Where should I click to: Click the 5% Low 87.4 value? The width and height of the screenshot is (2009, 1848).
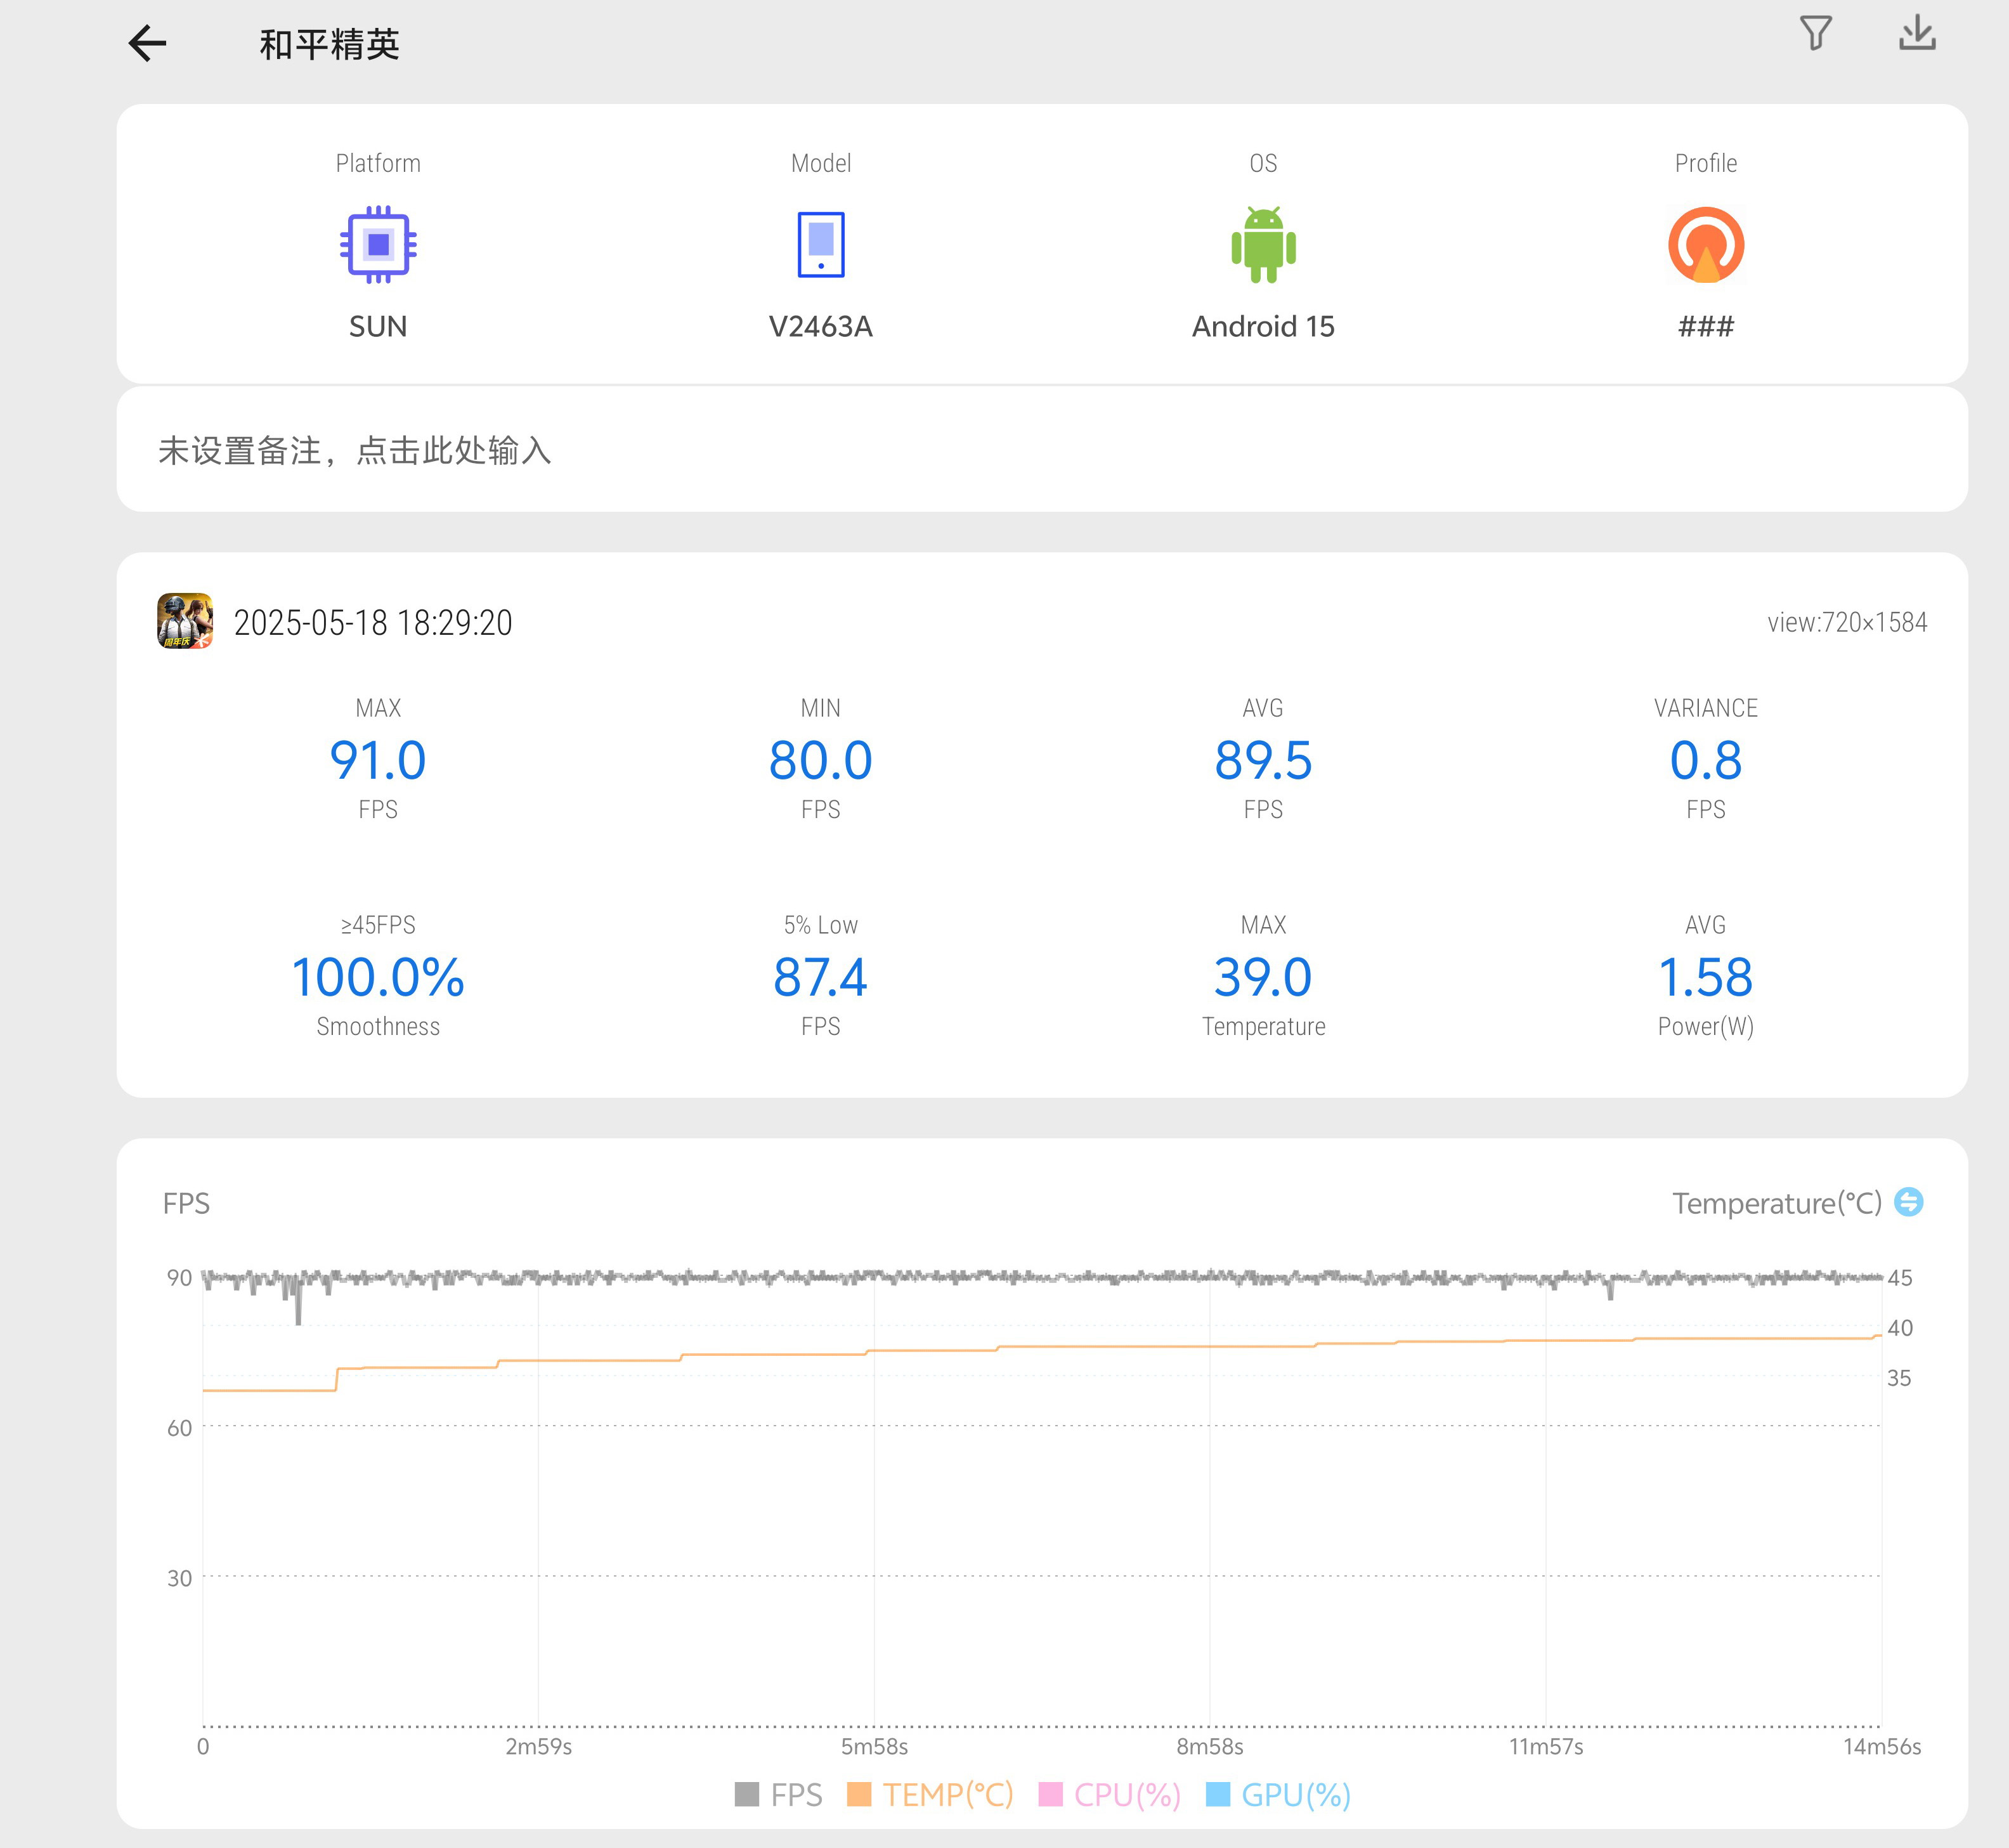(821, 977)
